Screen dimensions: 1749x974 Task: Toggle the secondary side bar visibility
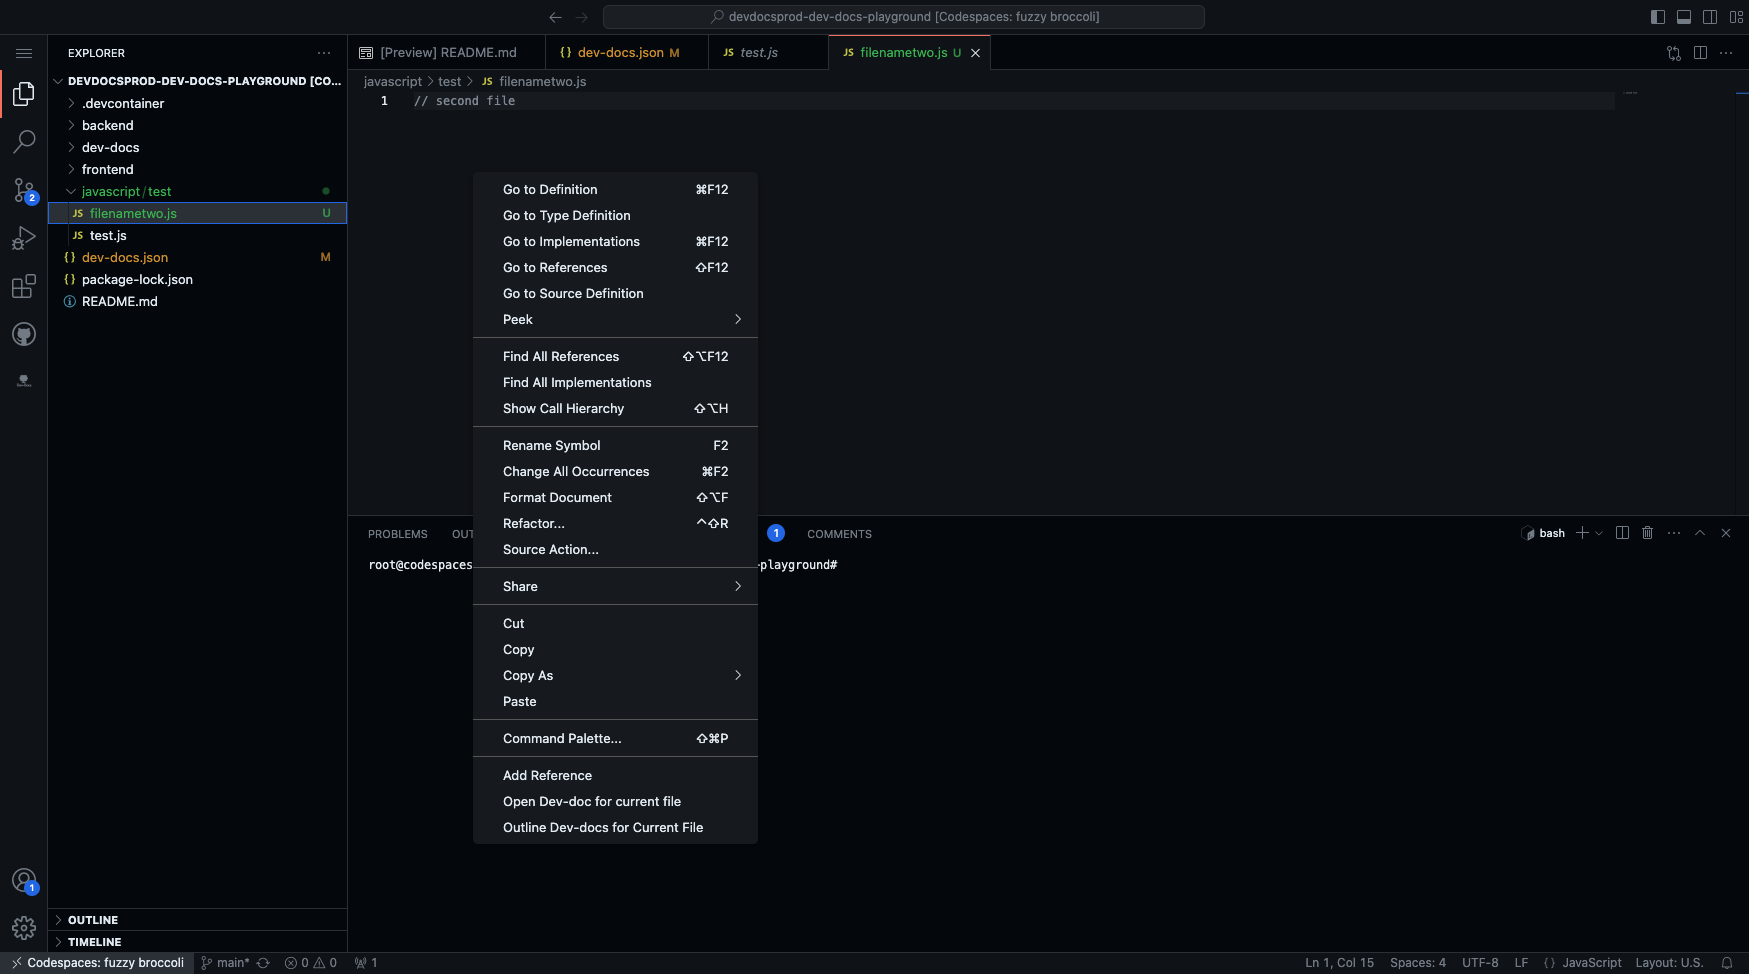[x=1710, y=17]
